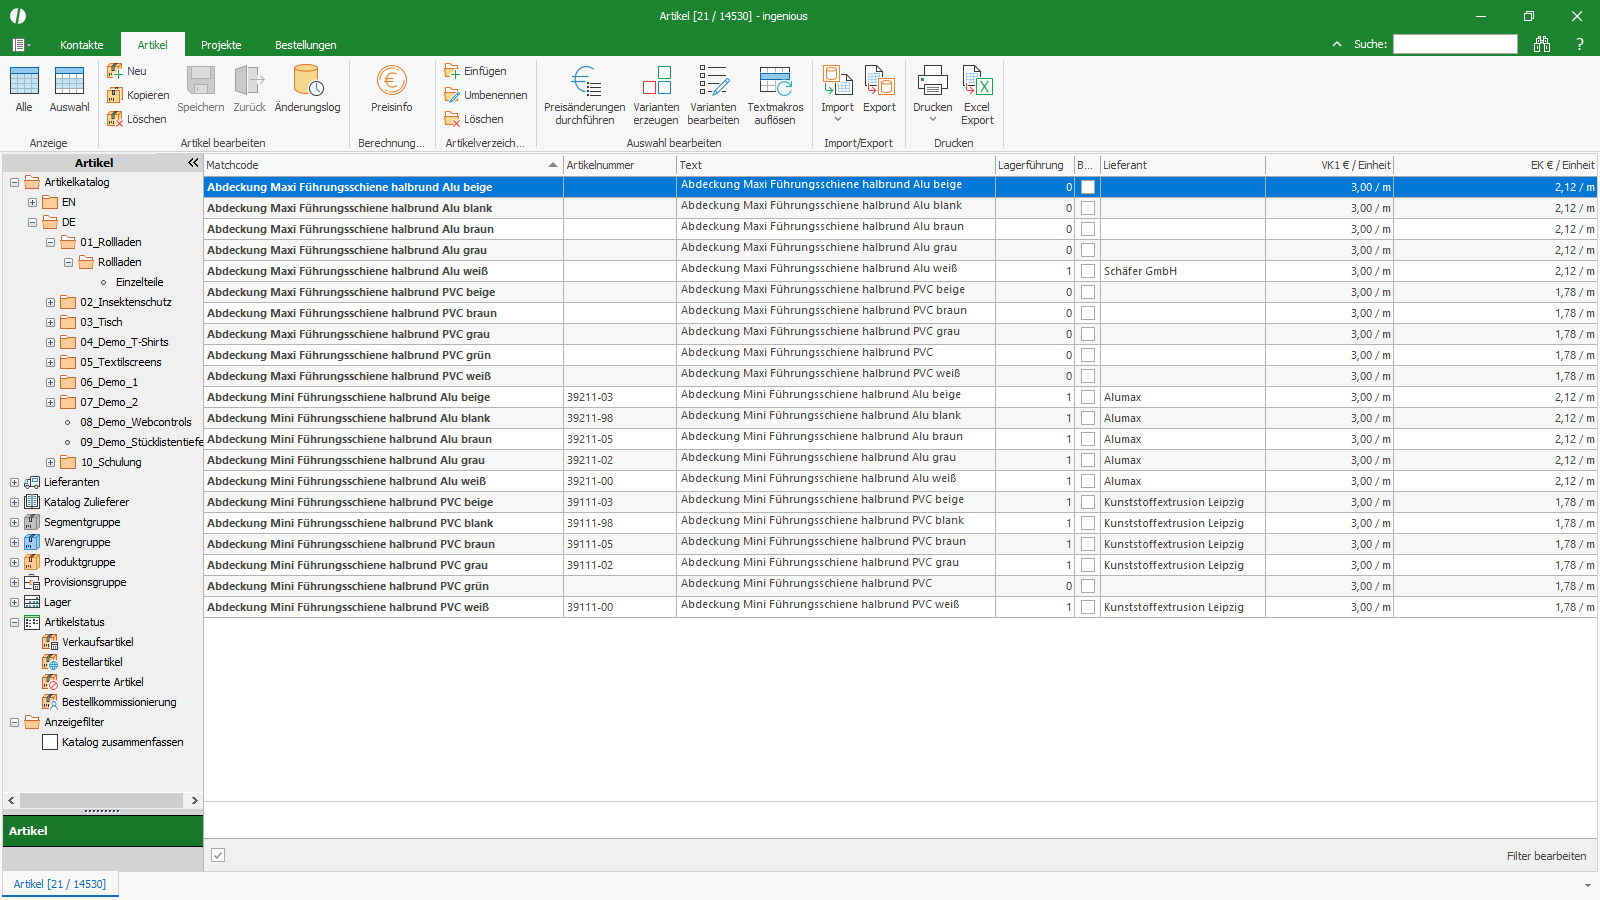Open search binoculars icon
The image size is (1600, 900).
[x=1542, y=44]
